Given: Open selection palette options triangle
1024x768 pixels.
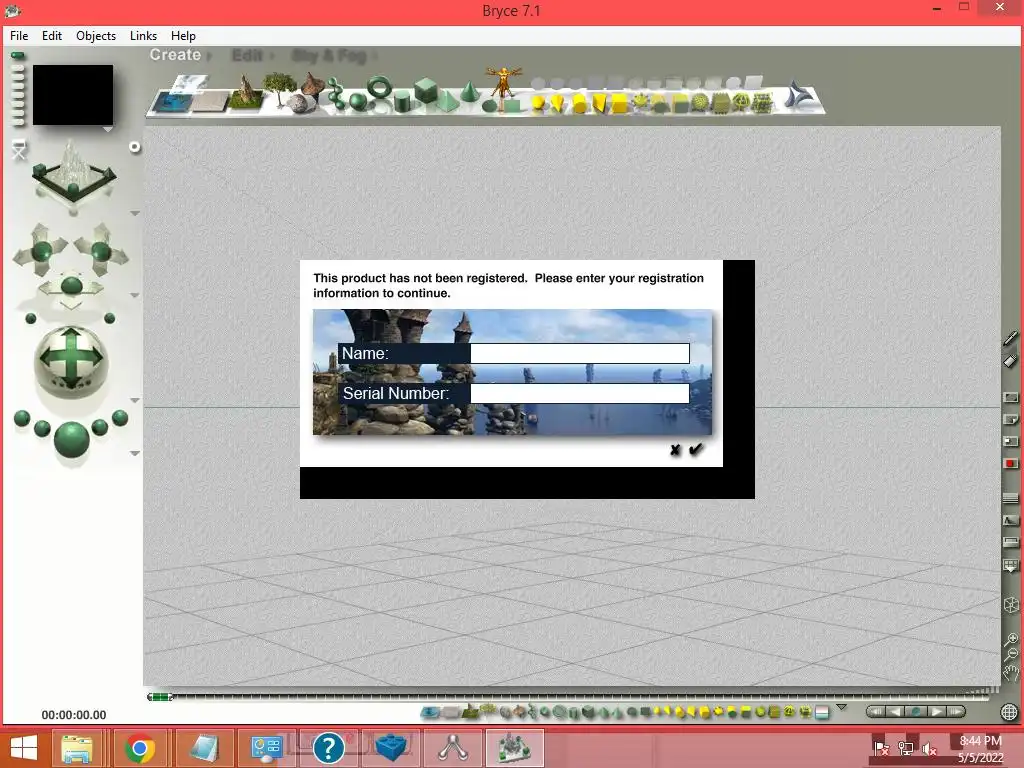Looking at the screenshot, I should coord(842,707).
